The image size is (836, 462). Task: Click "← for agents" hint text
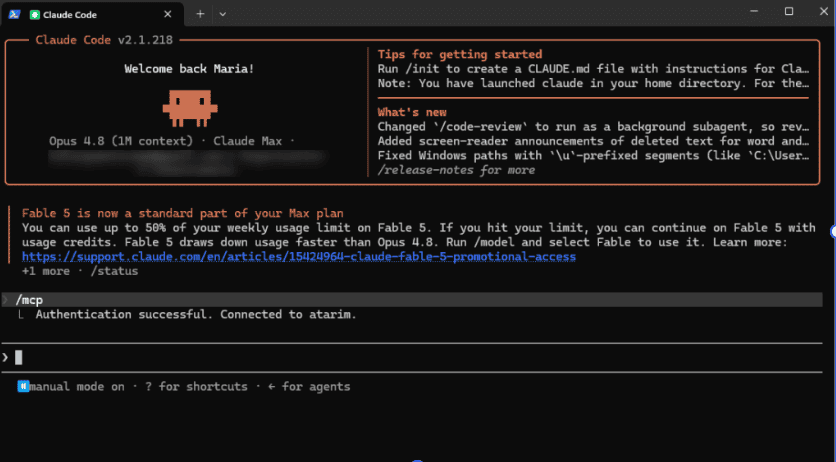coord(309,386)
